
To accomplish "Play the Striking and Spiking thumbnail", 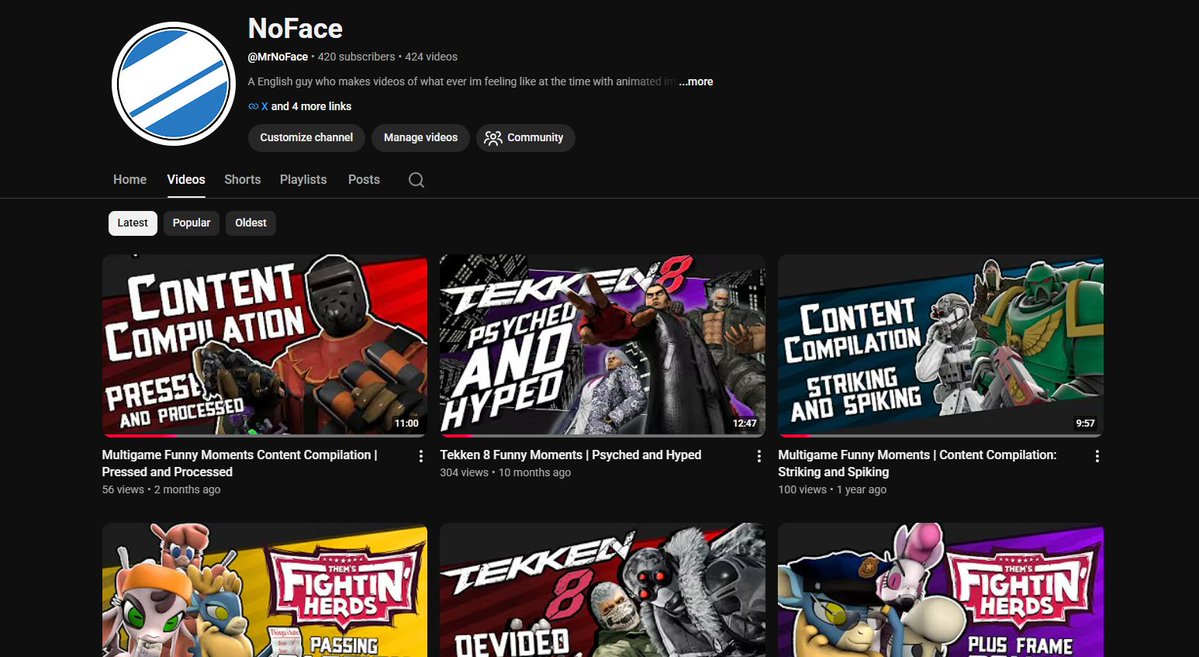I will (x=941, y=345).
